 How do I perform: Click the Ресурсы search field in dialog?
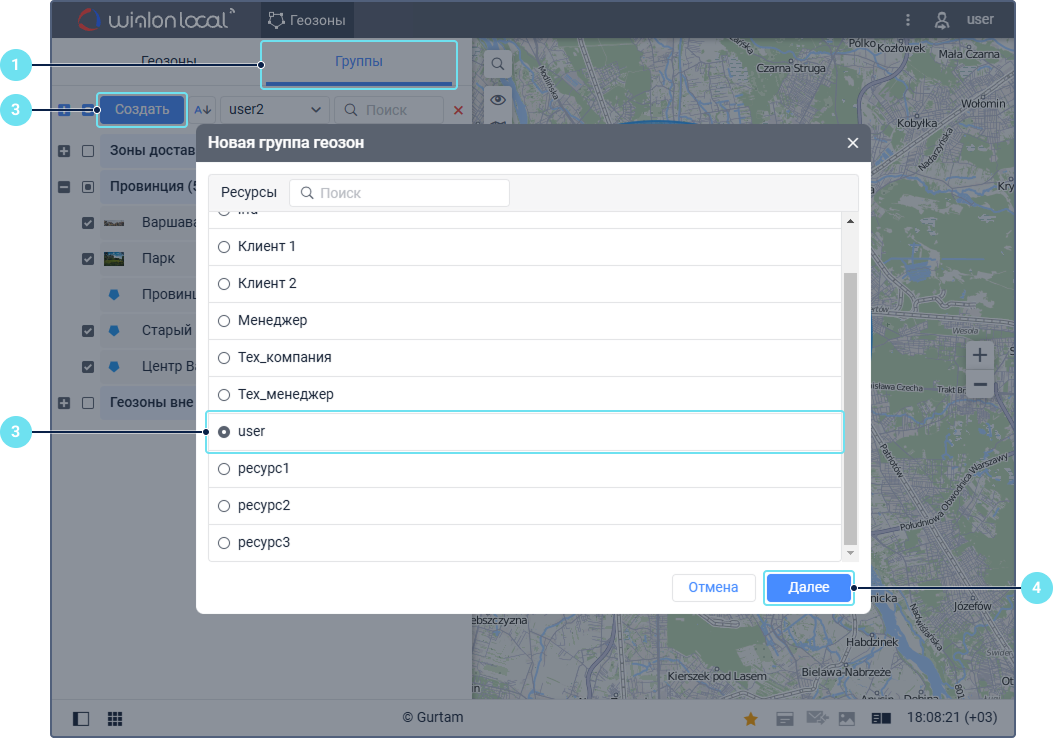click(399, 193)
